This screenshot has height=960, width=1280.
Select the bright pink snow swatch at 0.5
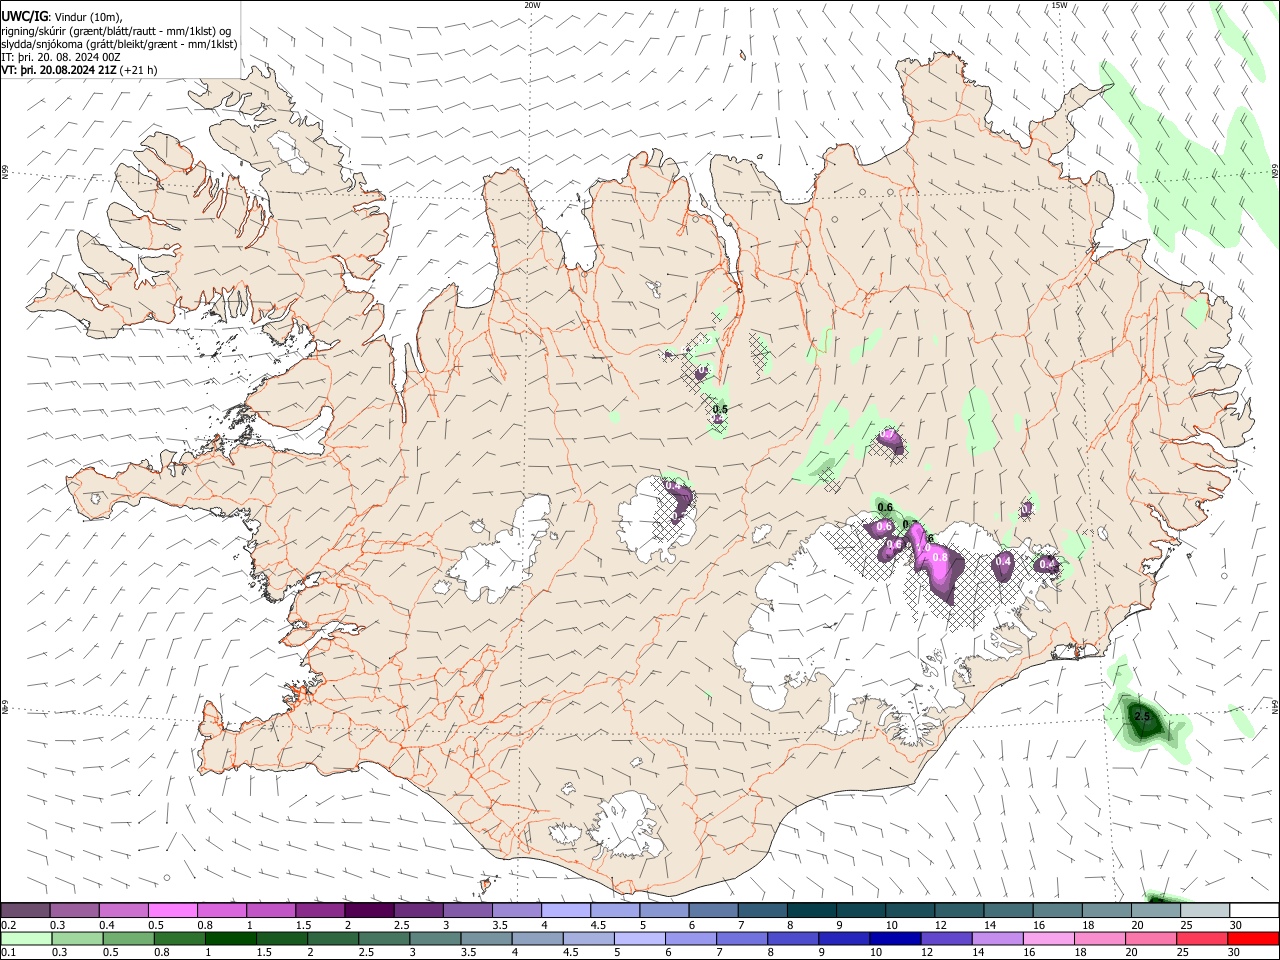(172, 910)
